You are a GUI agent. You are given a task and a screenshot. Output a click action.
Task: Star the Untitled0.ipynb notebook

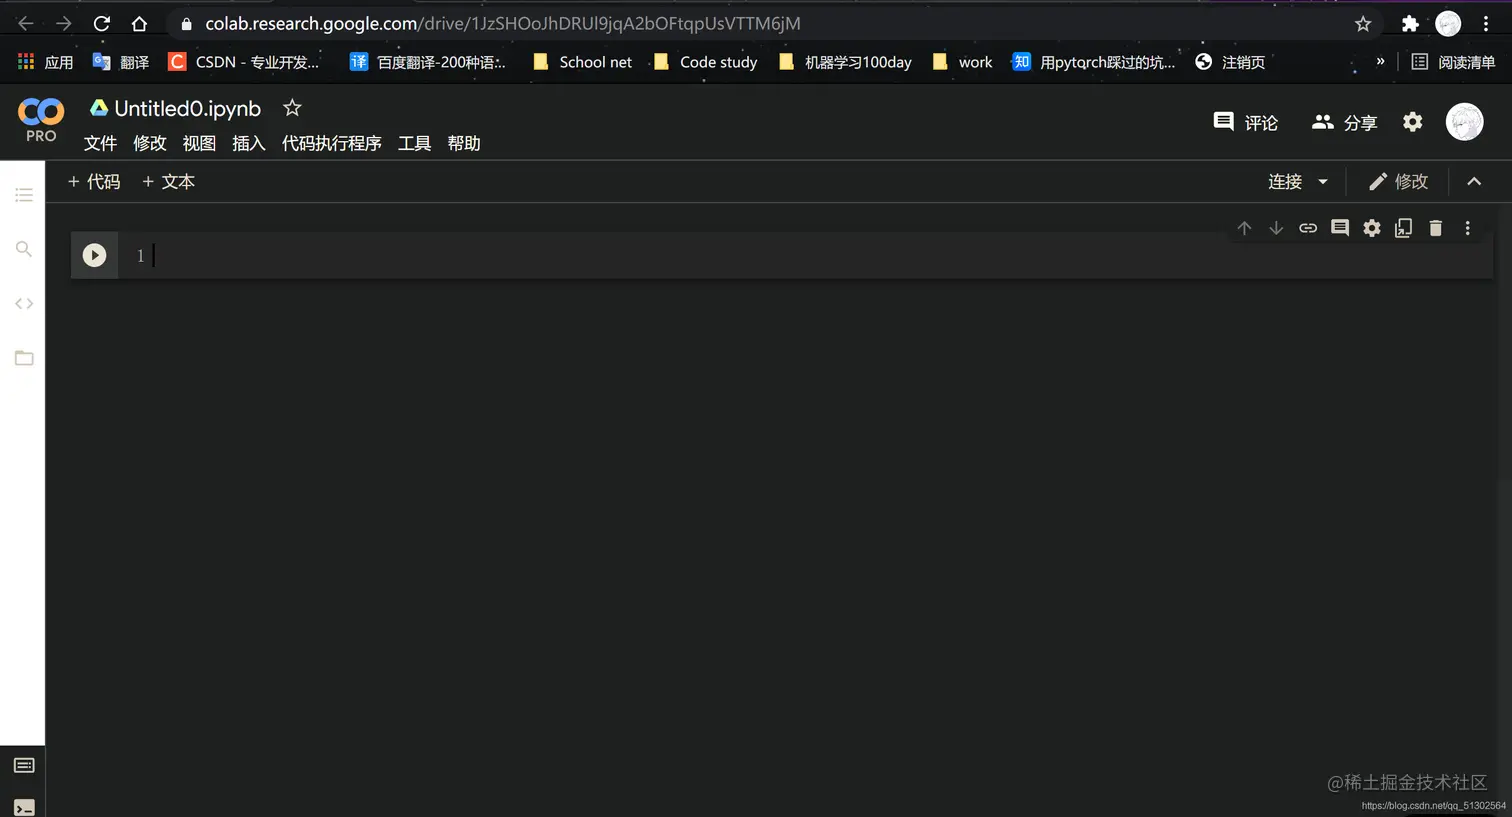(x=292, y=108)
